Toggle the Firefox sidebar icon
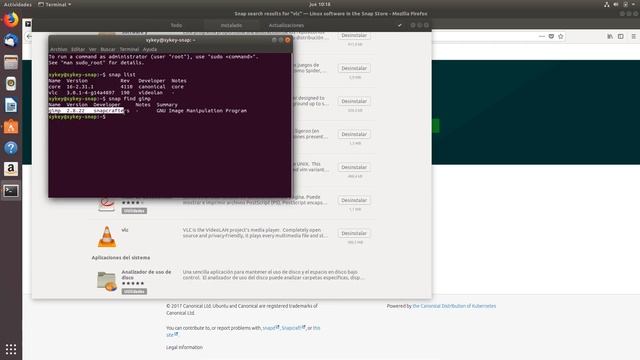This screenshot has width=640, height=360. click(620, 36)
